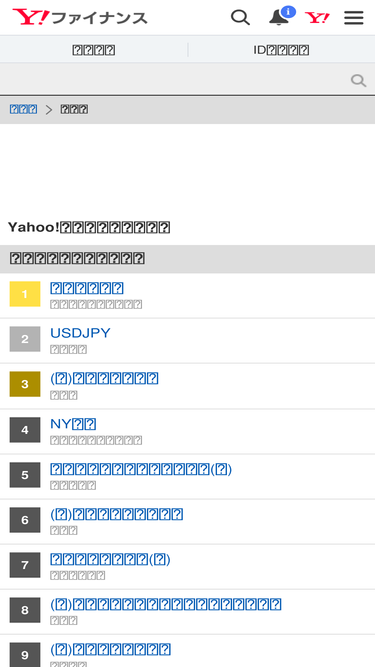Click the gray search icon in search field

358,80
